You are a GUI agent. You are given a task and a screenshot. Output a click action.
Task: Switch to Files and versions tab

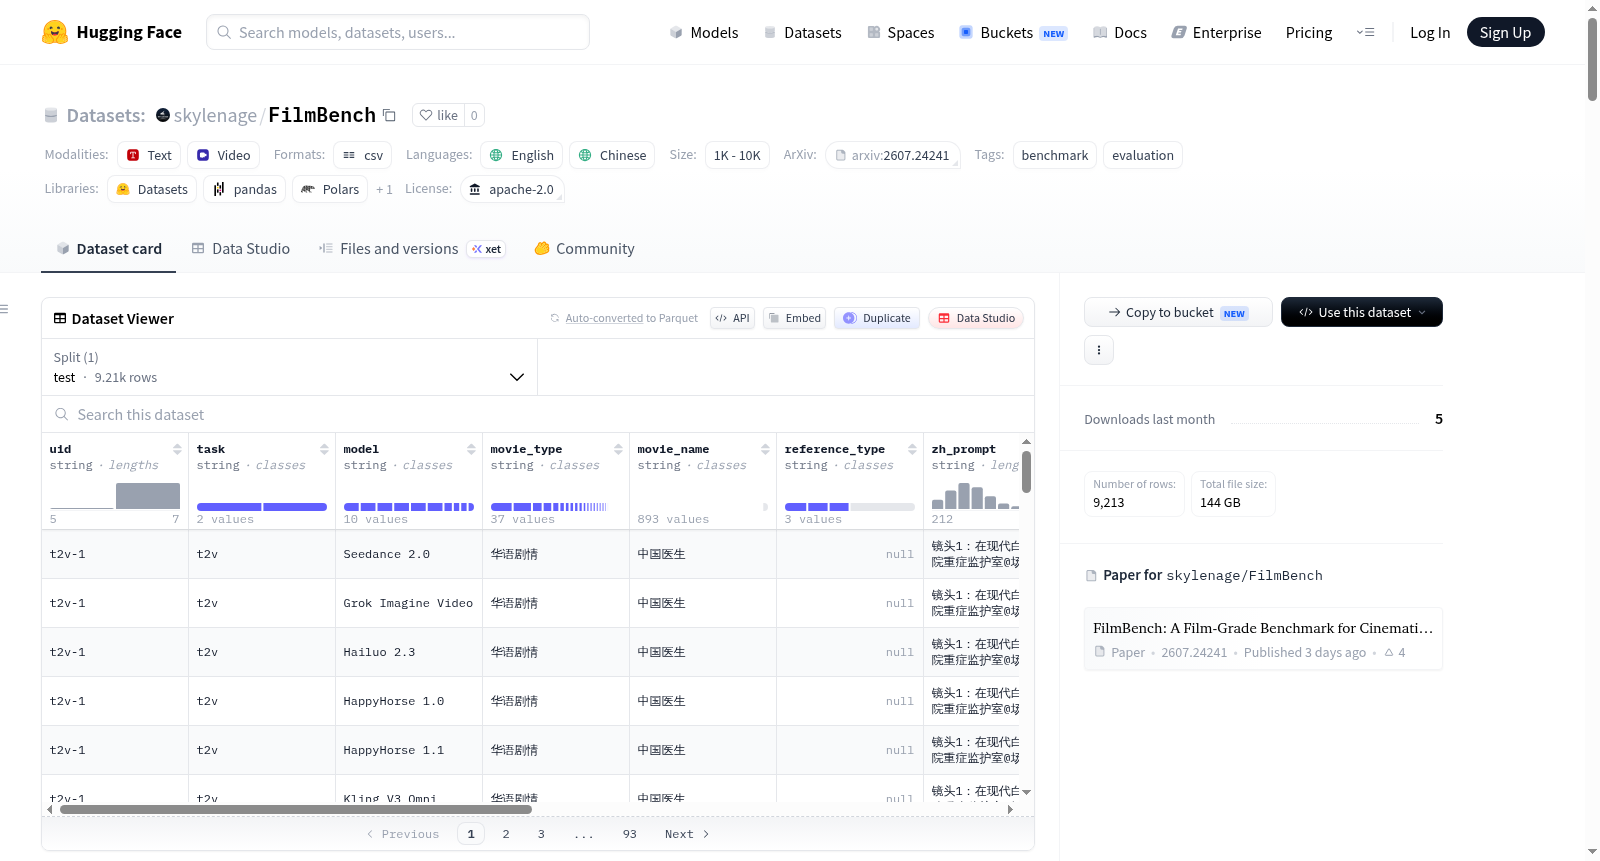click(x=412, y=249)
